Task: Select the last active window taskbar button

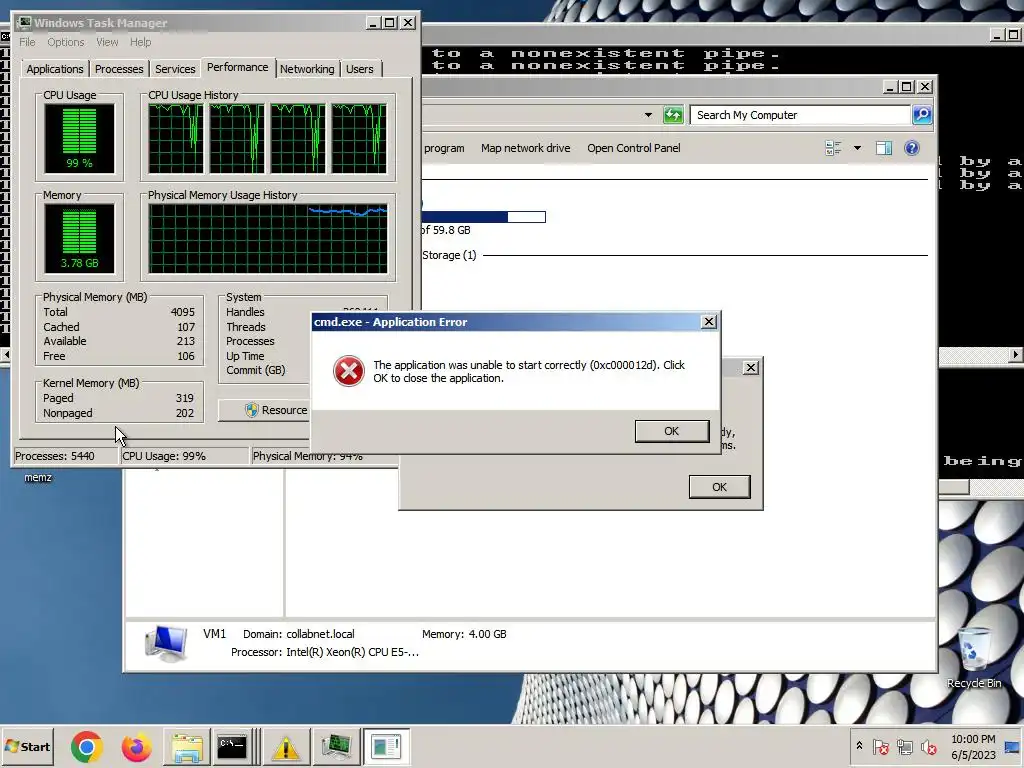Action: [x=386, y=746]
